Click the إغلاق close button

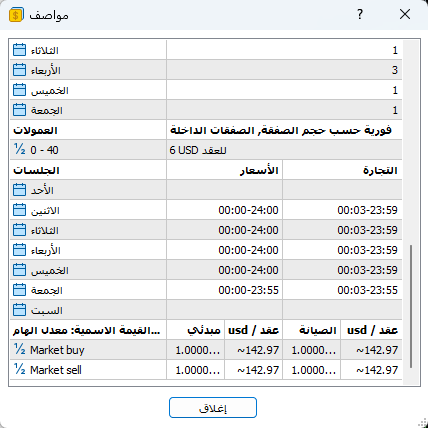pyautogui.click(x=213, y=407)
